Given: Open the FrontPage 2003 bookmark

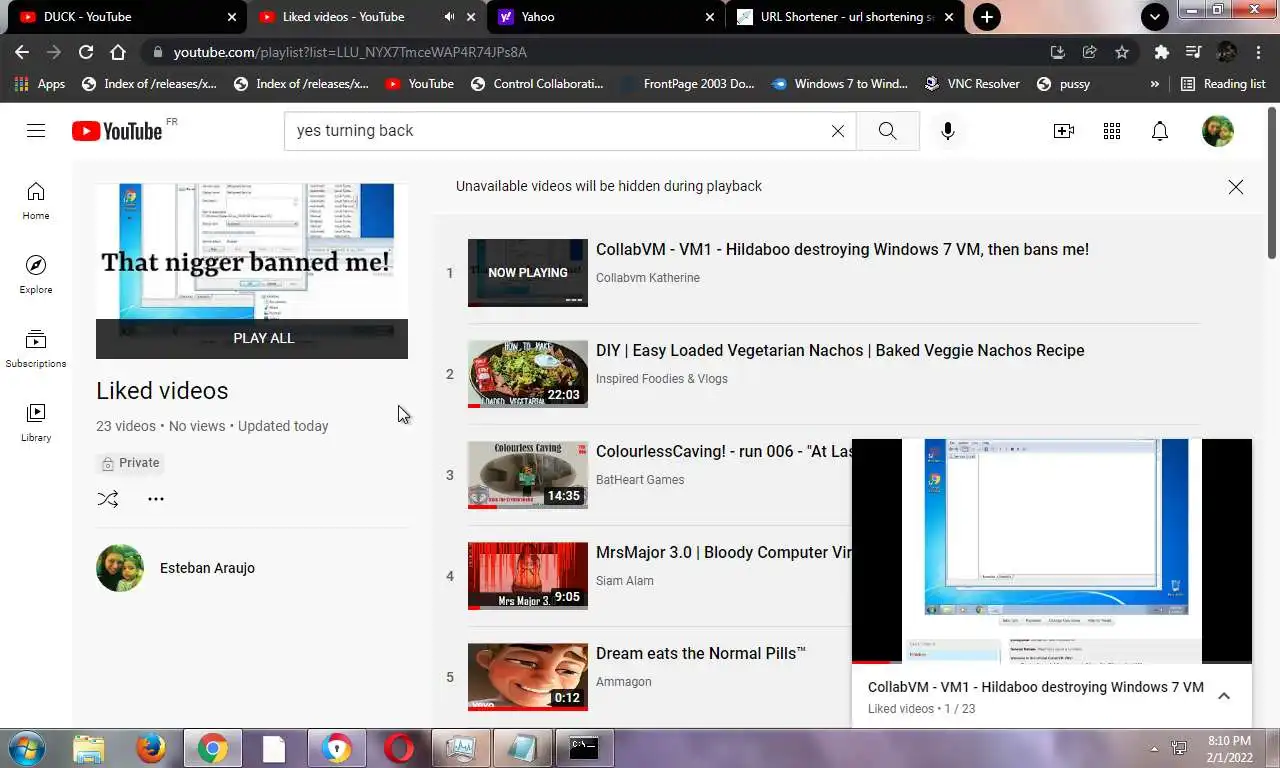Looking at the screenshot, I should coord(688,84).
